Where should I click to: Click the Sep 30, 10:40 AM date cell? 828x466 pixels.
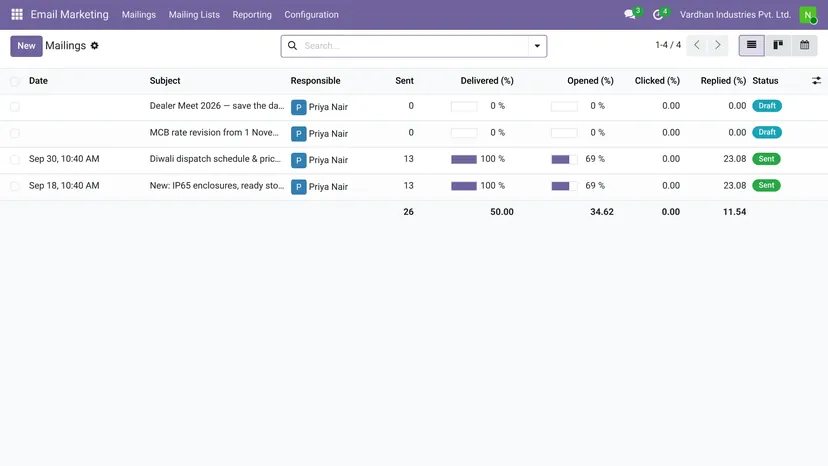coord(64,159)
